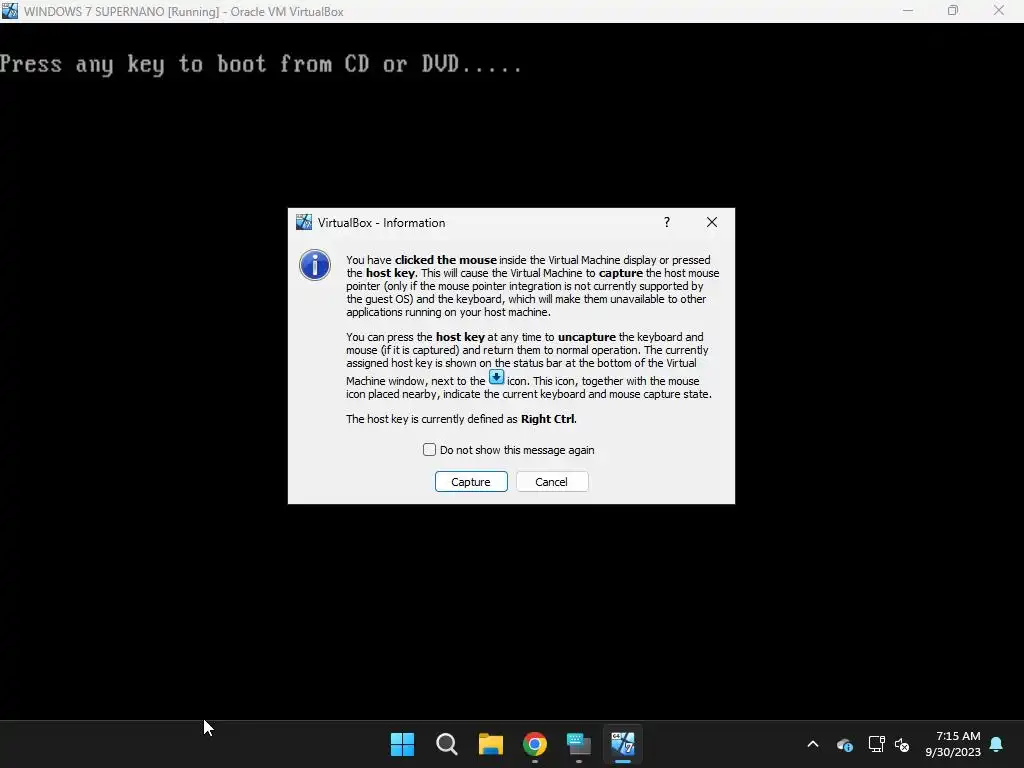Click the VirtualBox icon in dialog title bar
Image resolution: width=1024 pixels, height=768 pixels.
(304, 222)
